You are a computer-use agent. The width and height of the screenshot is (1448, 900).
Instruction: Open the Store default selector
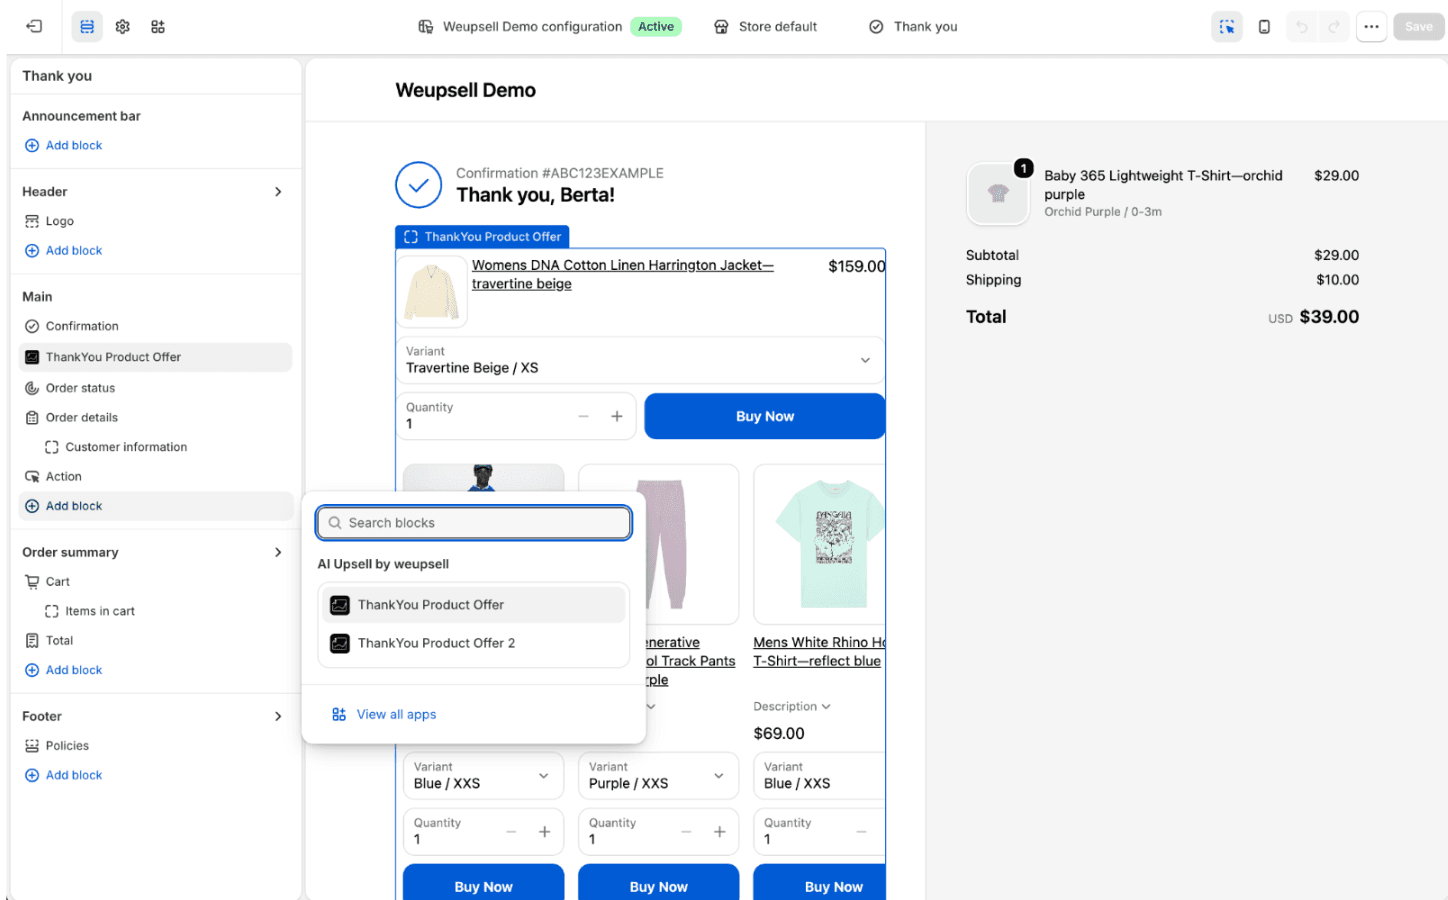[x=765, y=27]
